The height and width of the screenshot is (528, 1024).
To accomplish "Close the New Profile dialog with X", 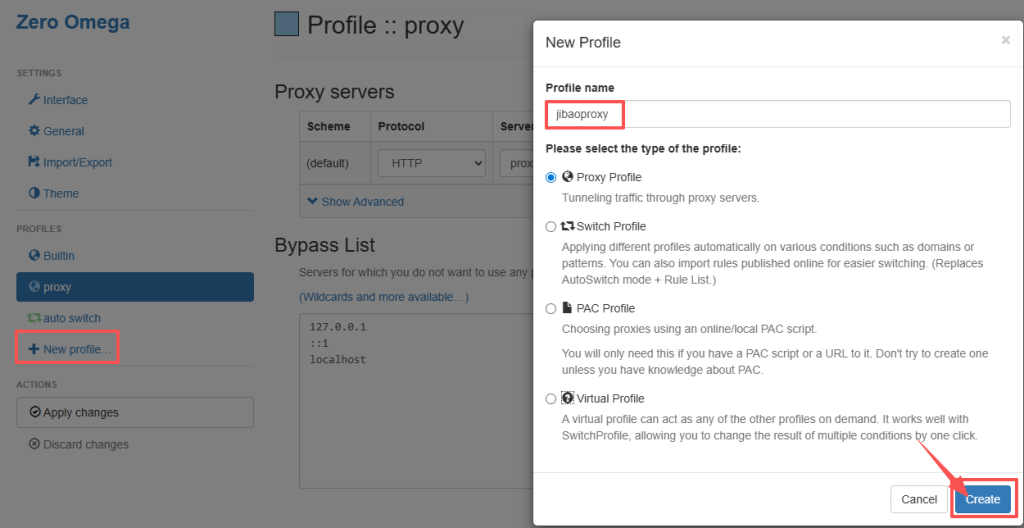I will pos(1005,41).
